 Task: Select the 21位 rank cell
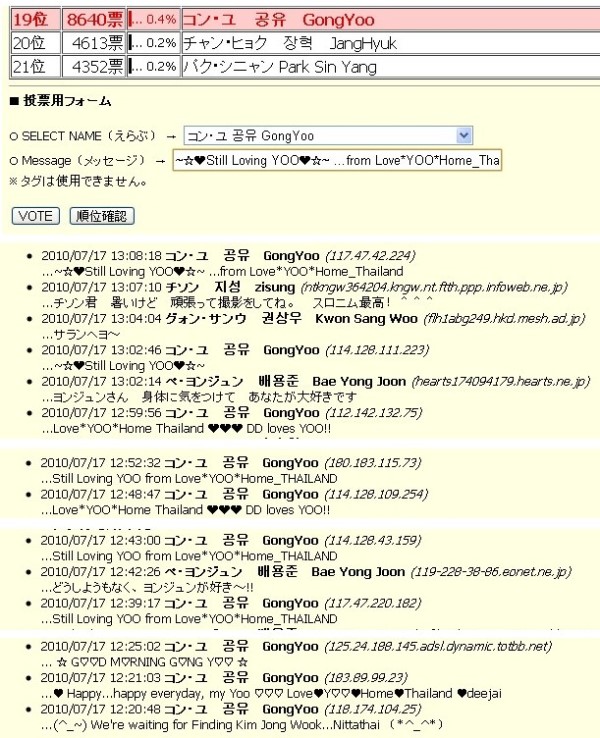pos(35,66)
